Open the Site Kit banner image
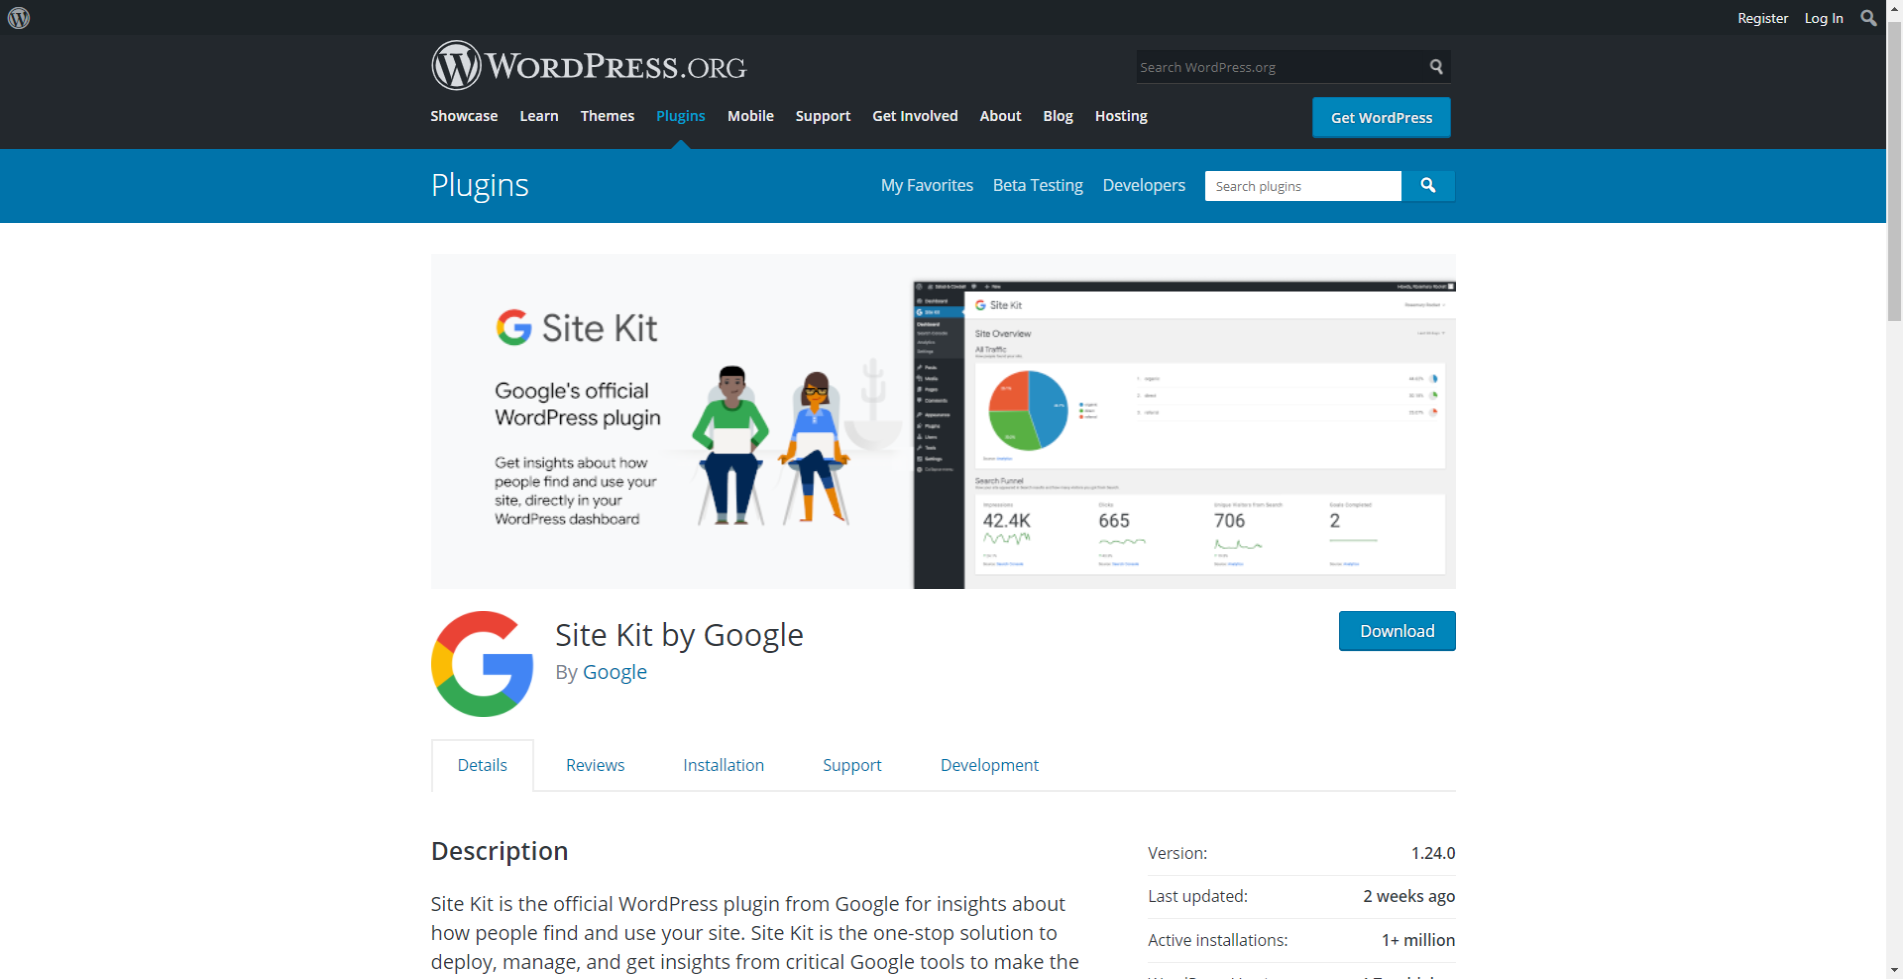 coord(943,421)
